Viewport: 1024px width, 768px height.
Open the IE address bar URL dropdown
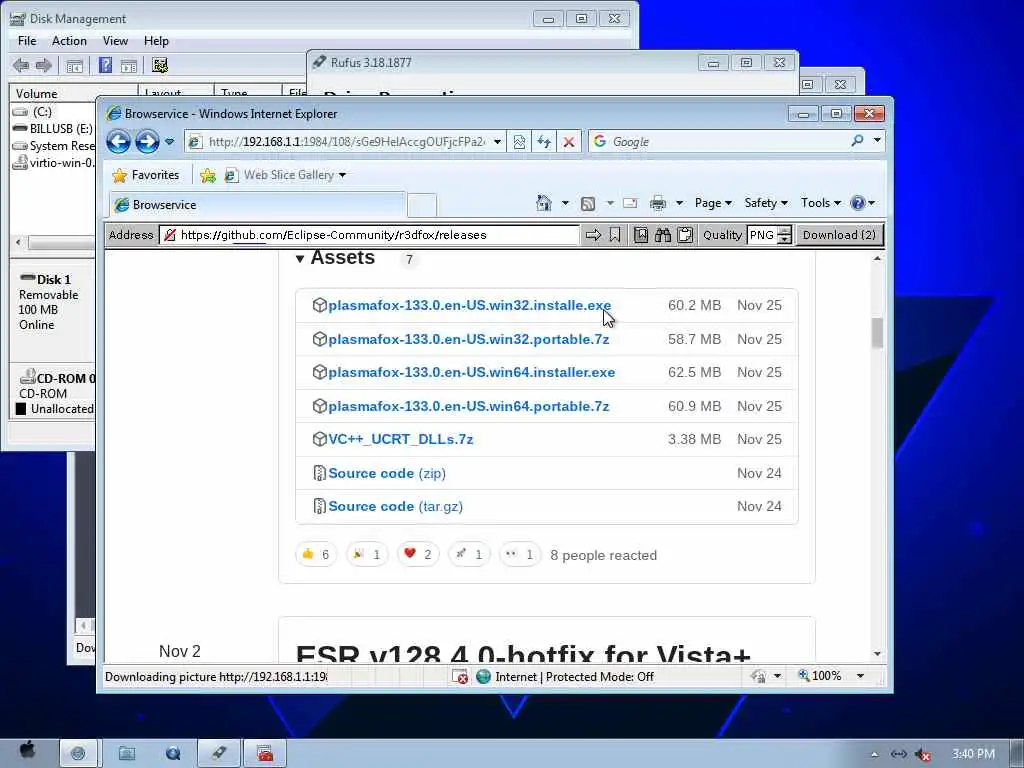point(498,142)
